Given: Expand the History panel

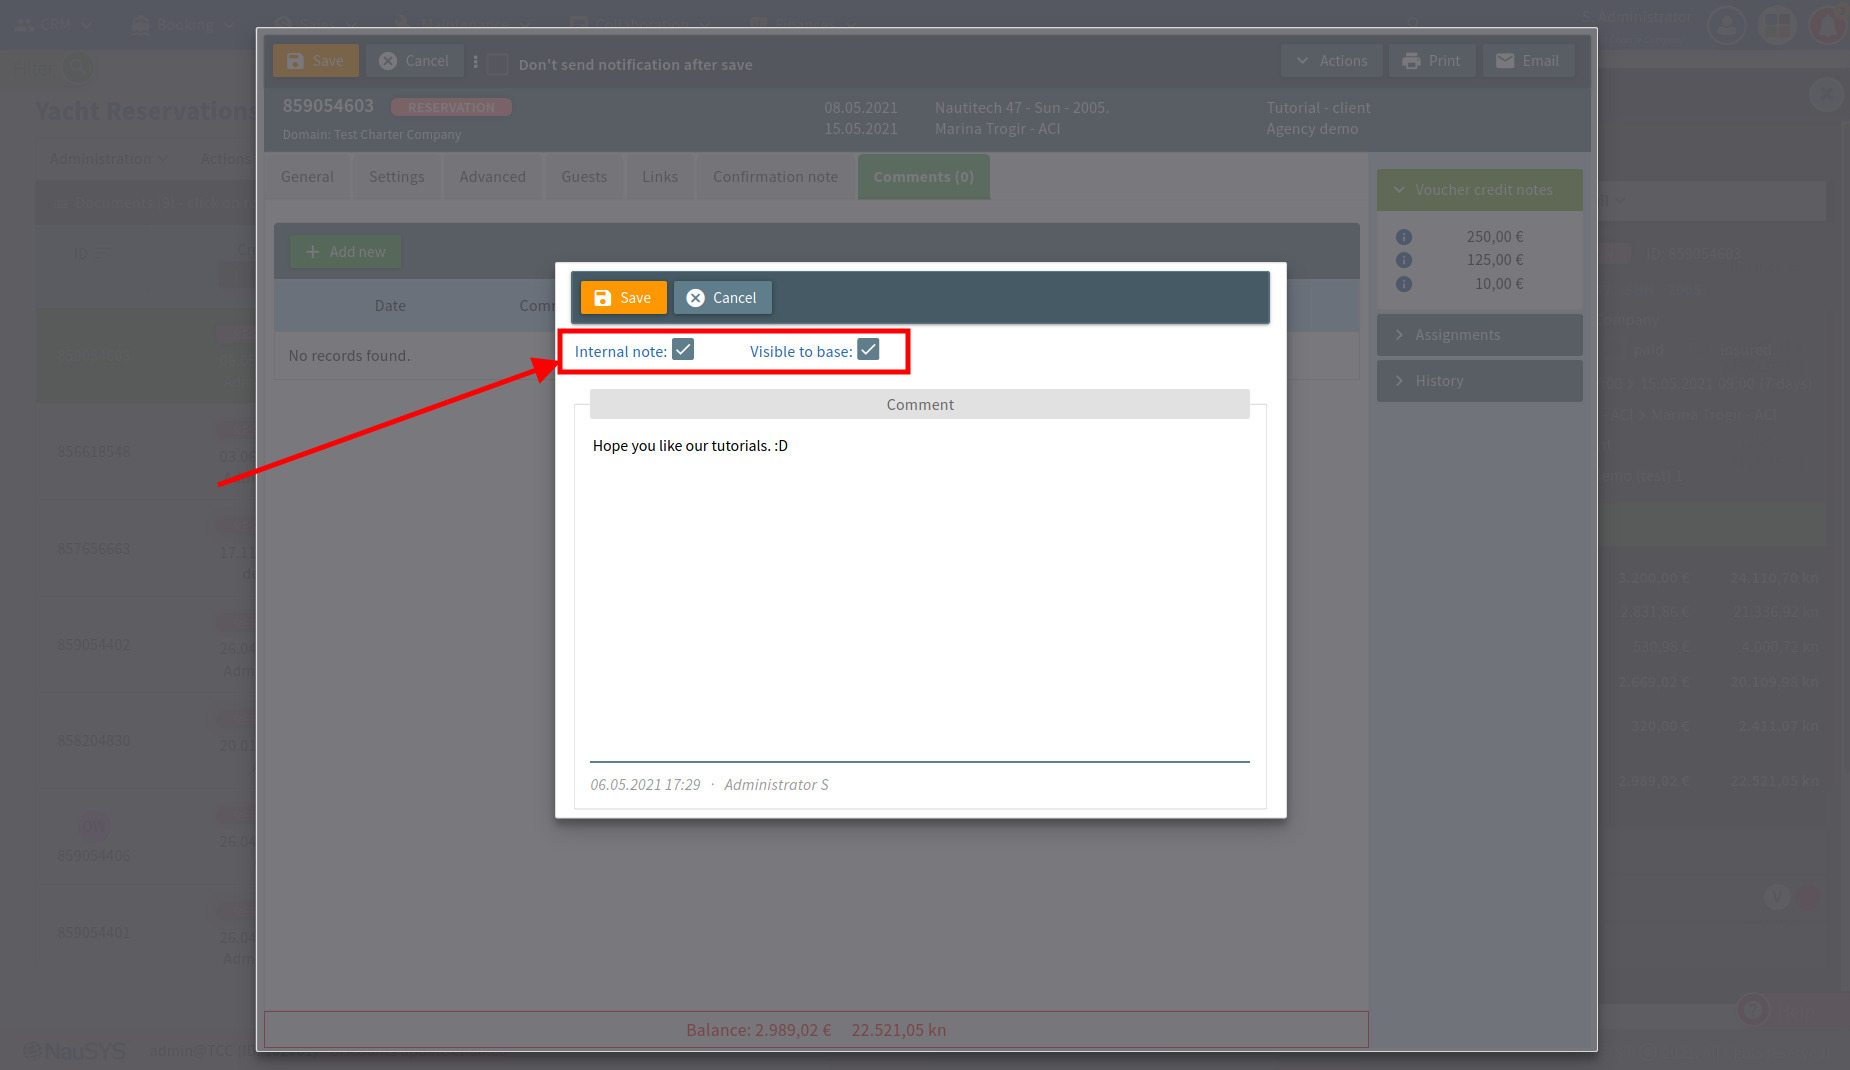Looking at the screenshot, I should tap(1478, 381).
